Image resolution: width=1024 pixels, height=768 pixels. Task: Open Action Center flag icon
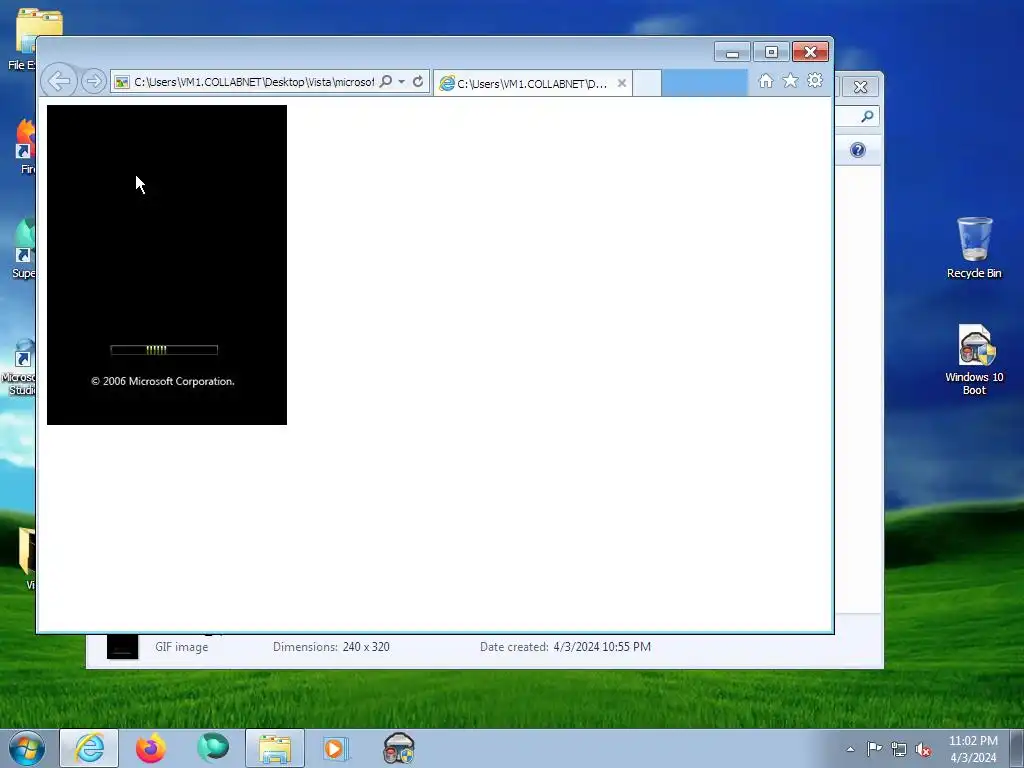point(874,748)
